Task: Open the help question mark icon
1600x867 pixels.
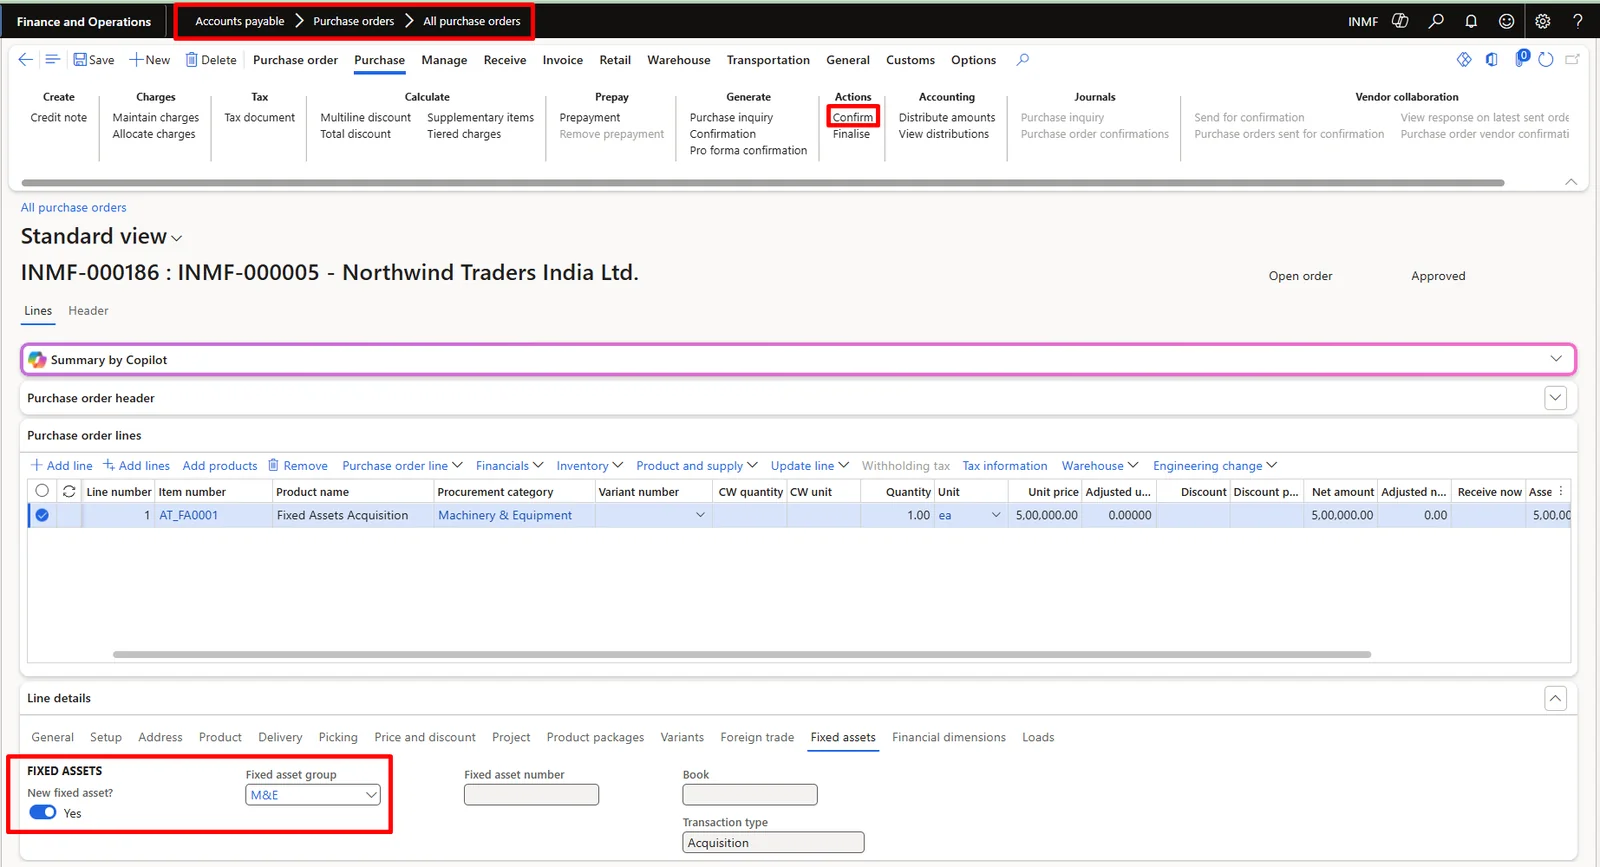Action: point(1578,21)
